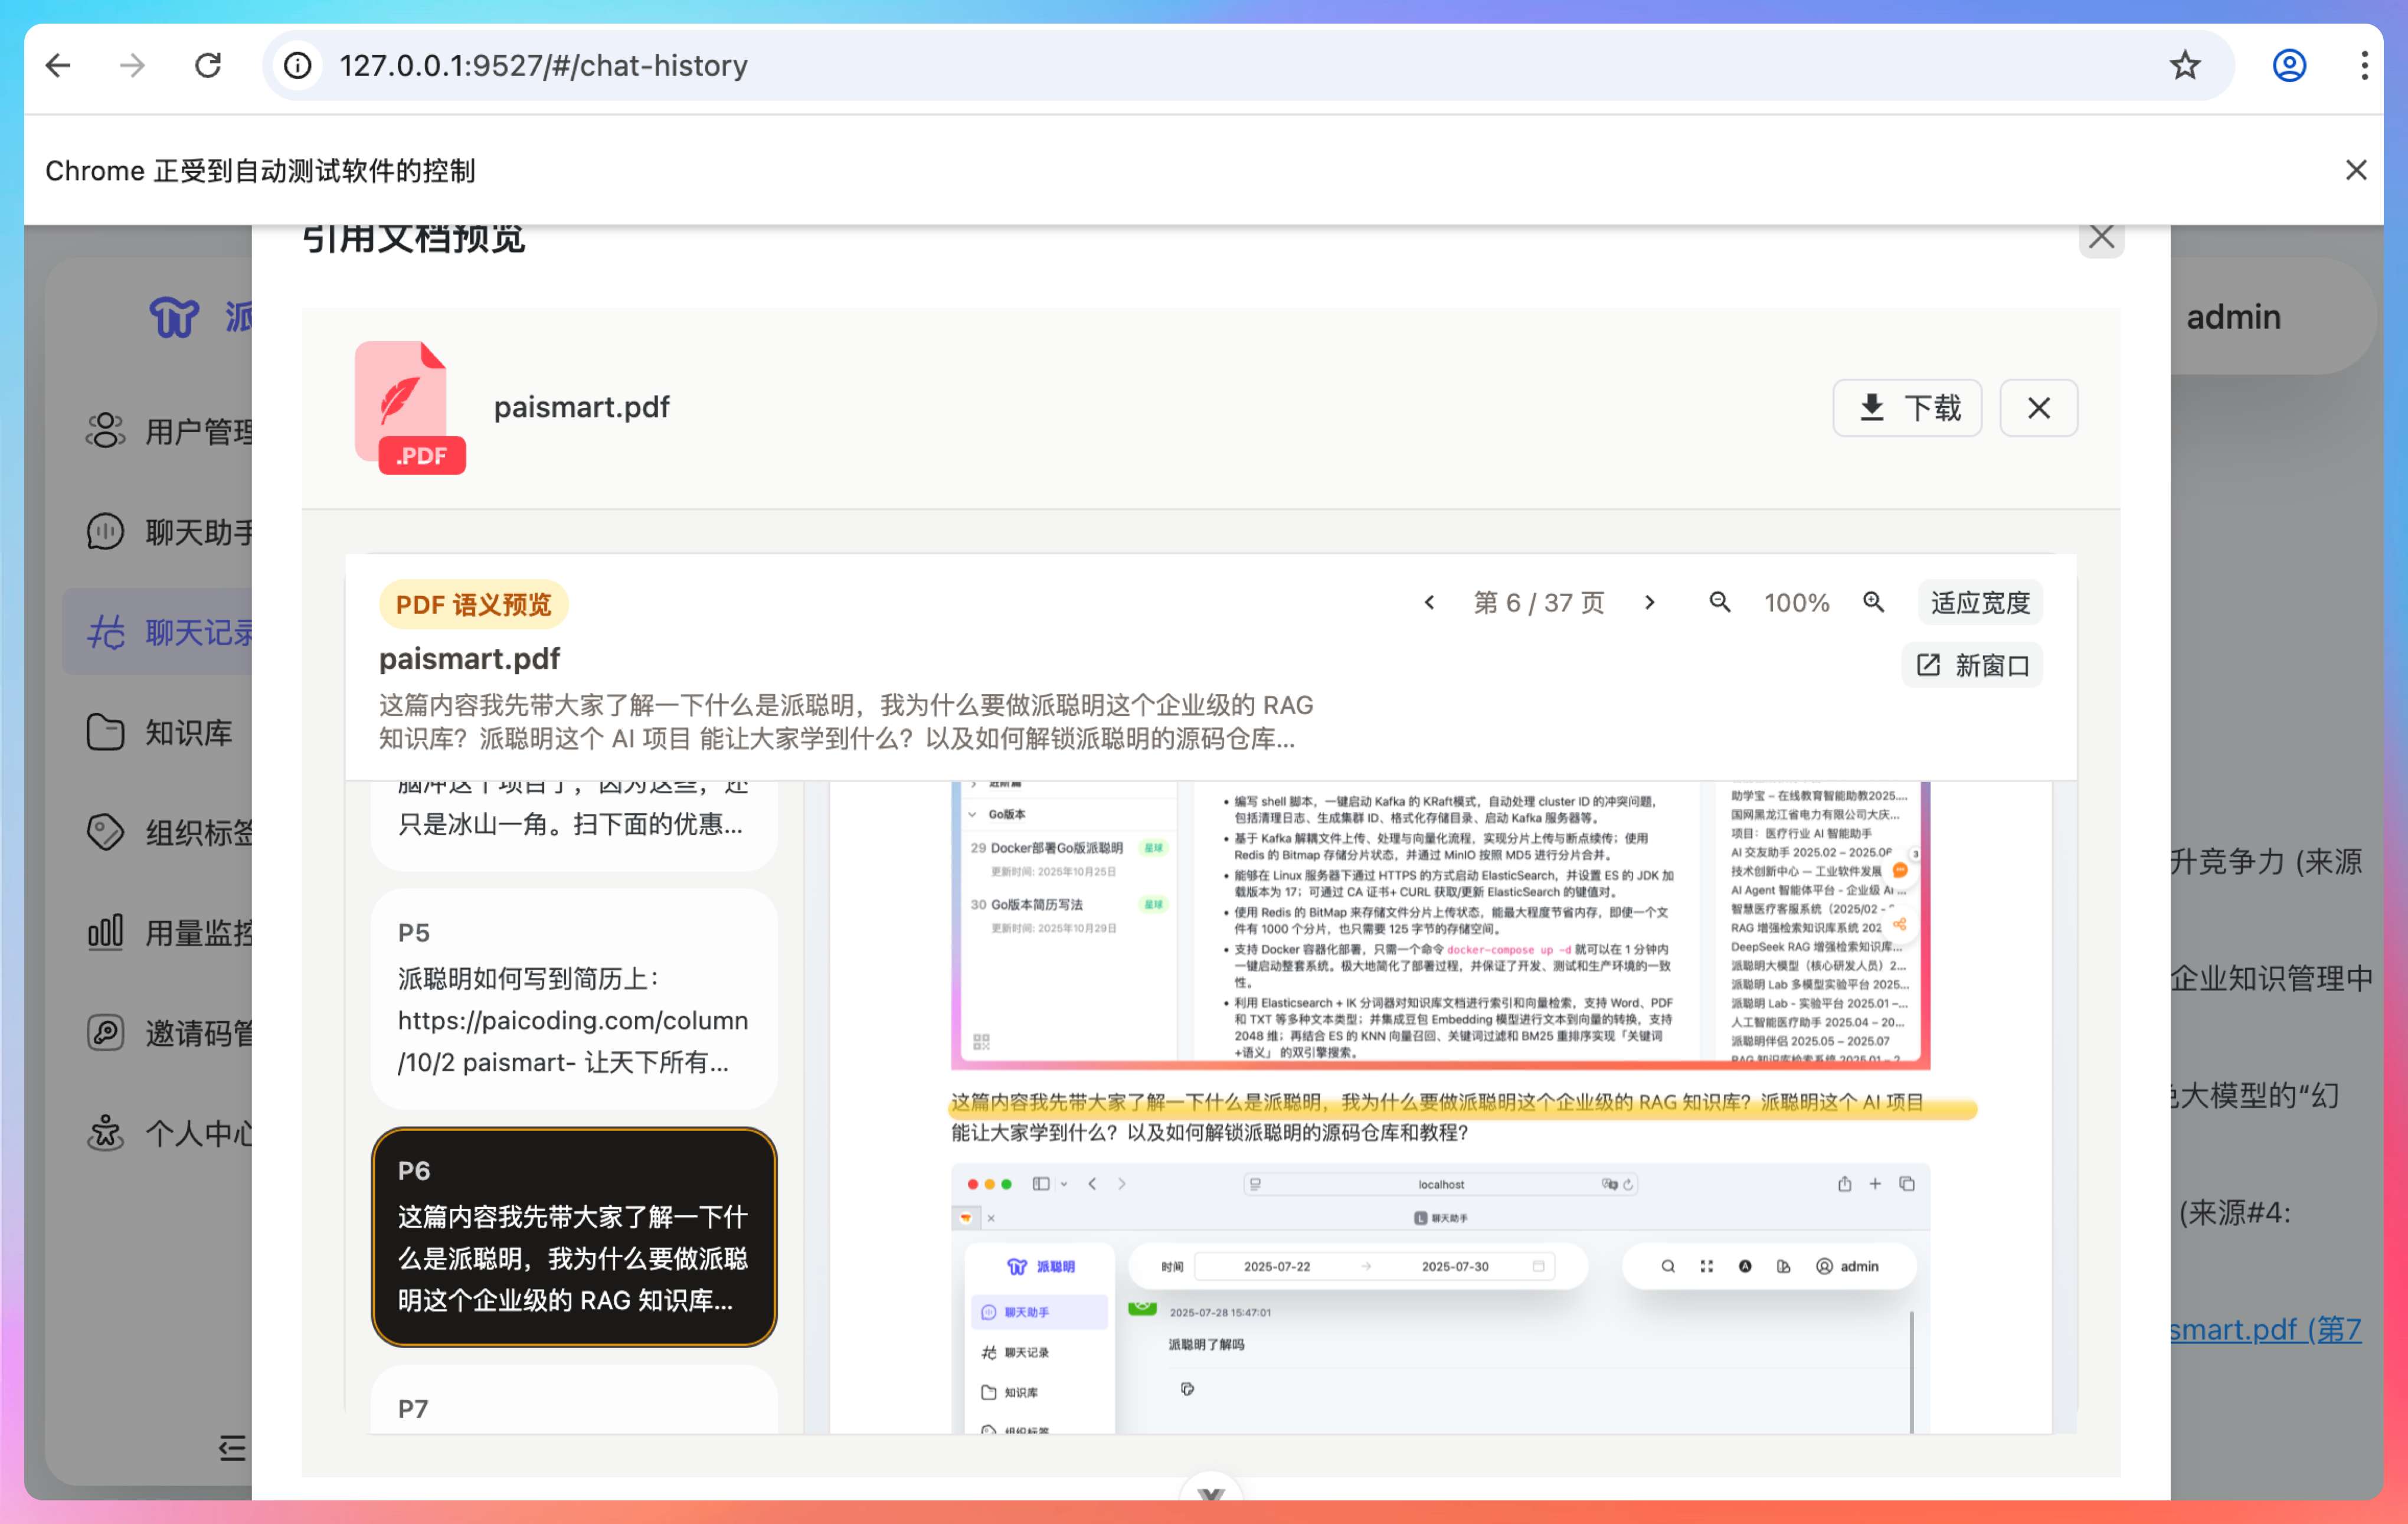This screenshot has width=2408, height=1524.
Task: Reload the browser page
Action: point(208,66)
